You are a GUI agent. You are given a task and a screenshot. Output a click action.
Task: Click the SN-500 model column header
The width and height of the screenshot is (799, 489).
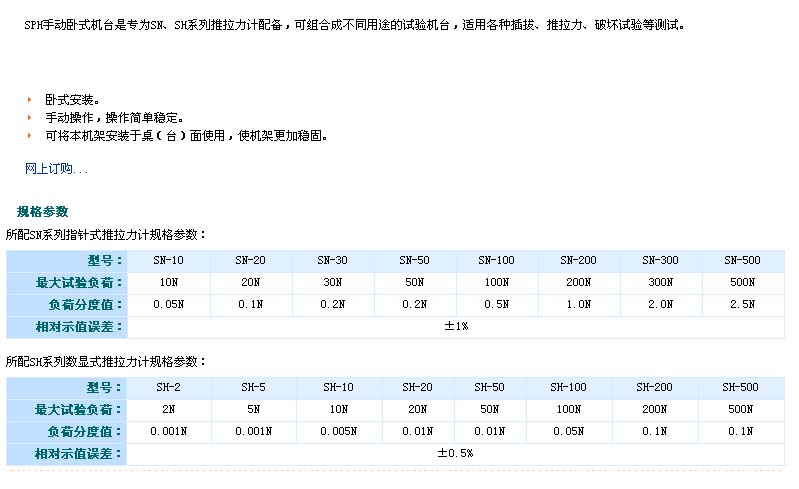(742, 260)
